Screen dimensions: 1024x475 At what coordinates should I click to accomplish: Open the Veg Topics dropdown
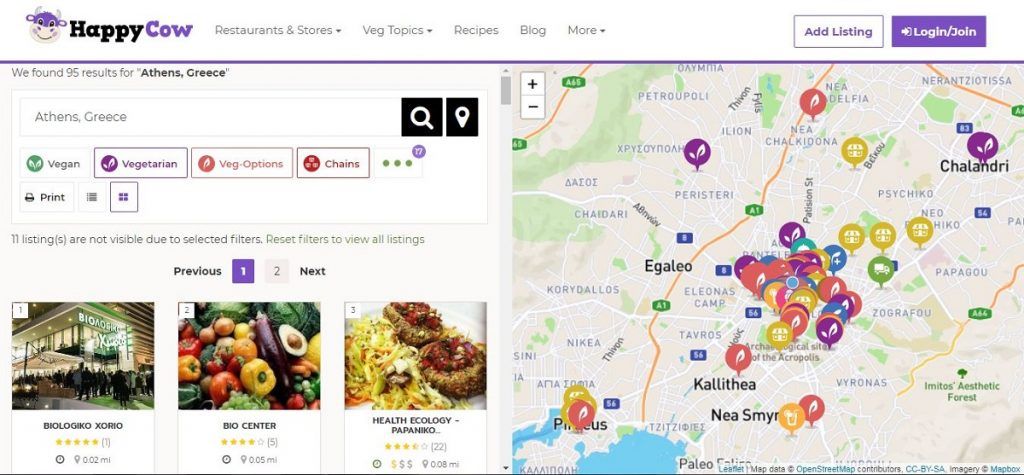click(395, 30)
